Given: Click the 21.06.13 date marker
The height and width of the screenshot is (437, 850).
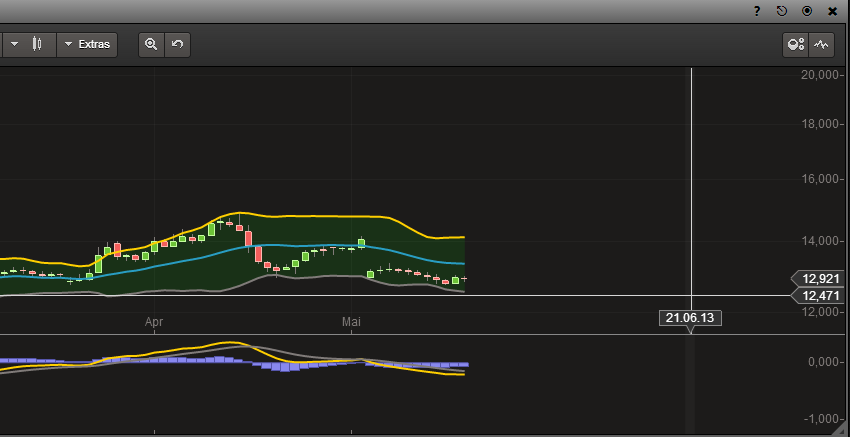Looking at the screenshot, I should point(690,318).
